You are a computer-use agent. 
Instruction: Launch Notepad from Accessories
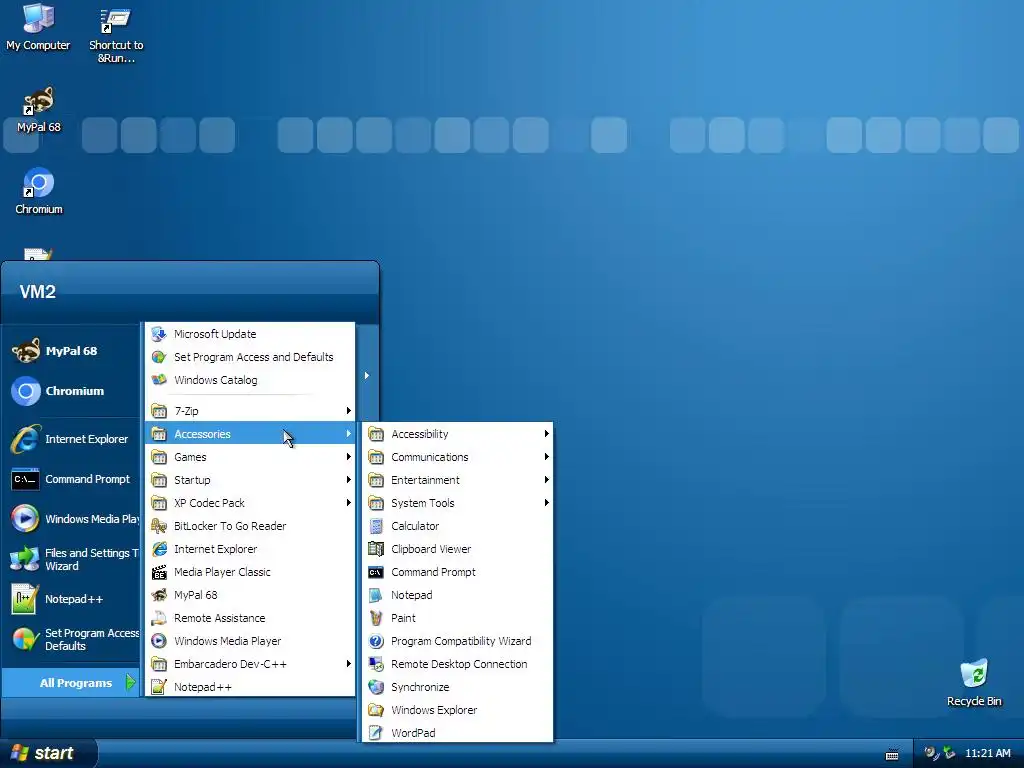pyautogui.click(x=457, y=595)
